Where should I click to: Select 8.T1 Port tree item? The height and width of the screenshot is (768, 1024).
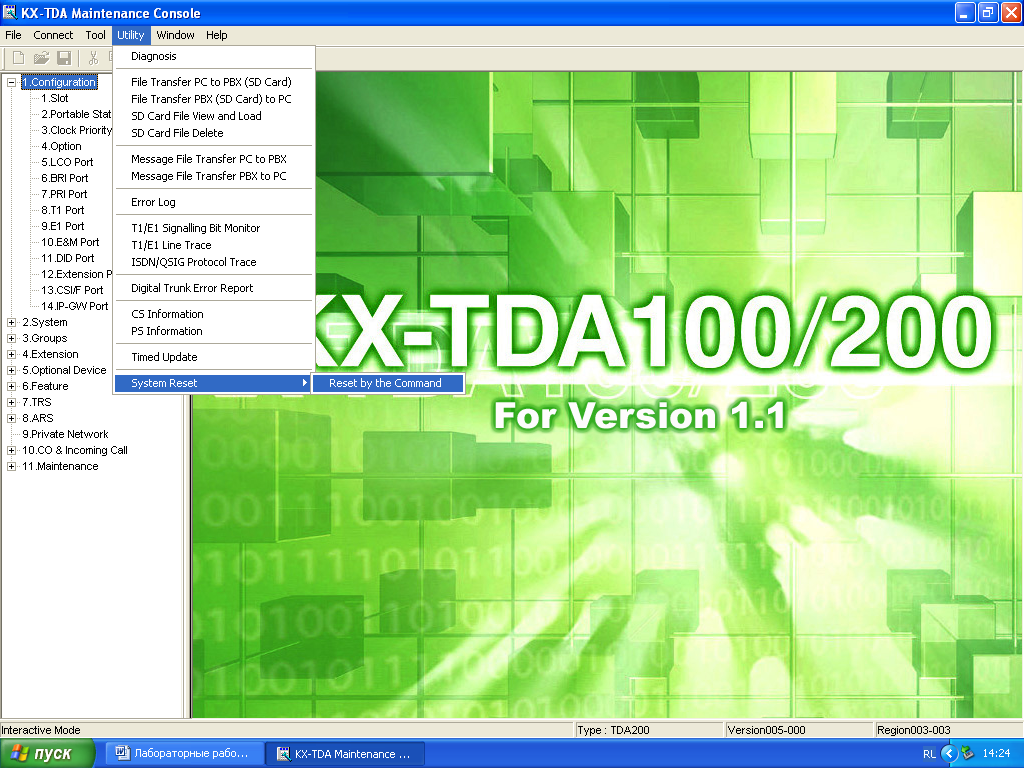(x=63, y=210)
